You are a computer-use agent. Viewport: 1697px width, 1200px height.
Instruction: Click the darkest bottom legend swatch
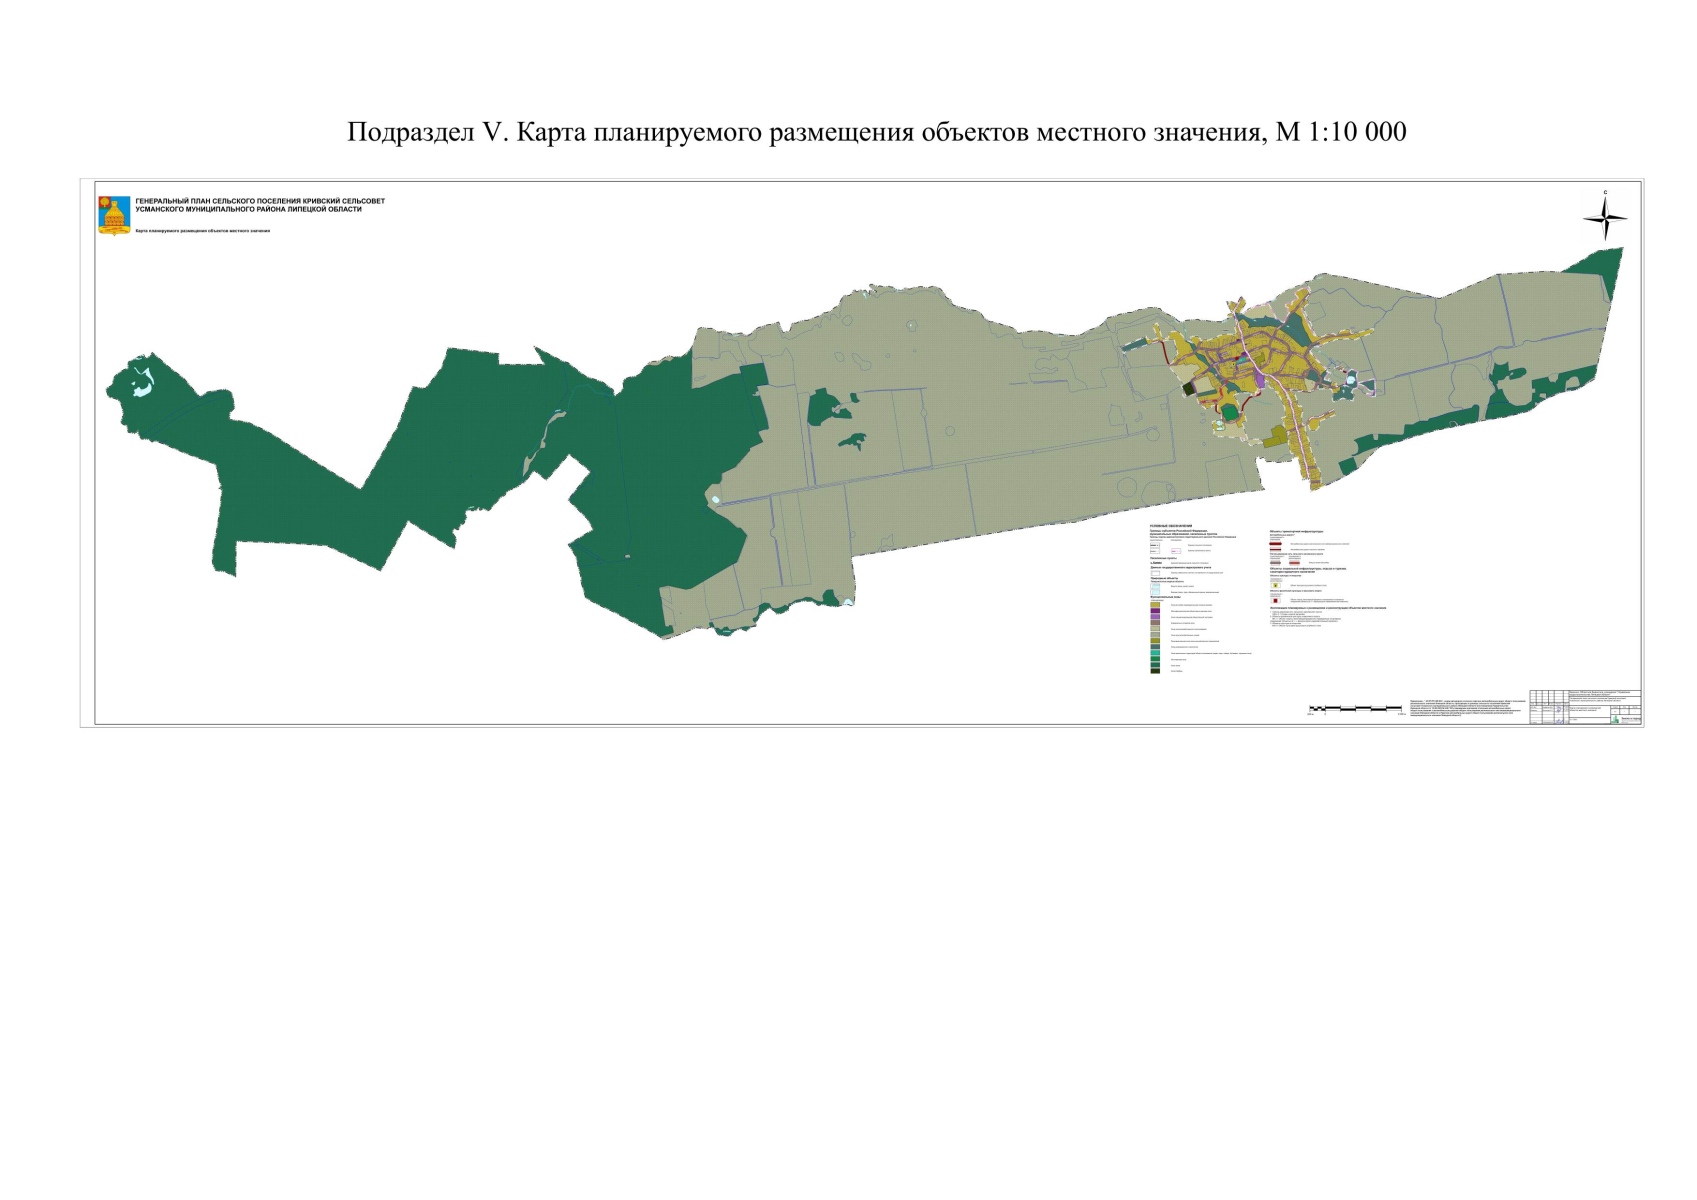pos(1155,671)
